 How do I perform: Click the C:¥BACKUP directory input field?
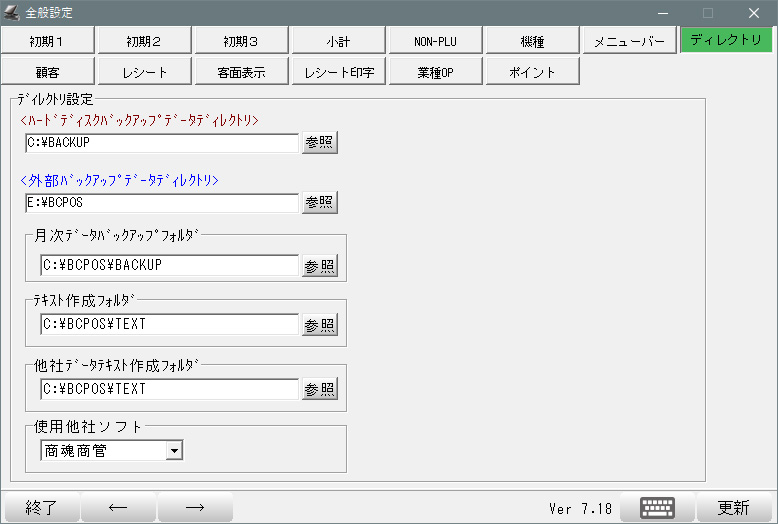161,143
